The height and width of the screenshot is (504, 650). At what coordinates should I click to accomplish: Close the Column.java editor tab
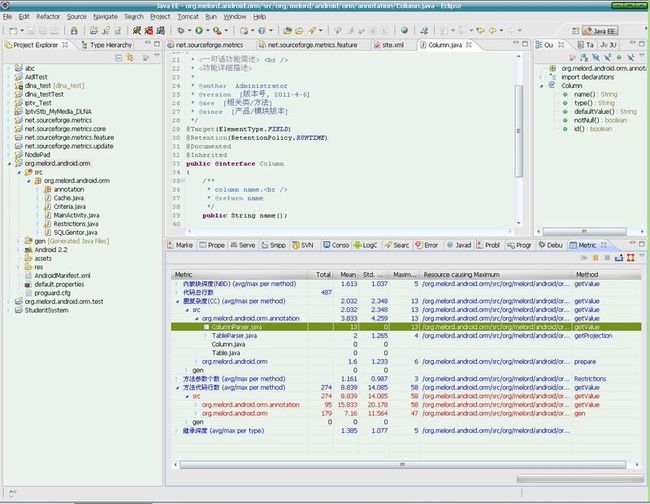[x=468, y=45]
